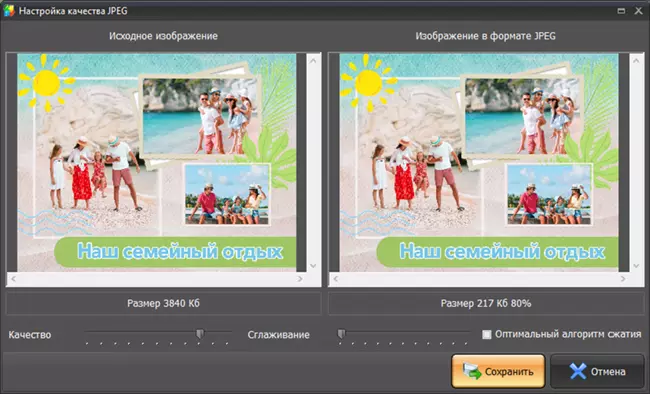Click right arrow of source image horizontal scrollbar
This screenshot has height=394, width=650.
pos(300,279)
